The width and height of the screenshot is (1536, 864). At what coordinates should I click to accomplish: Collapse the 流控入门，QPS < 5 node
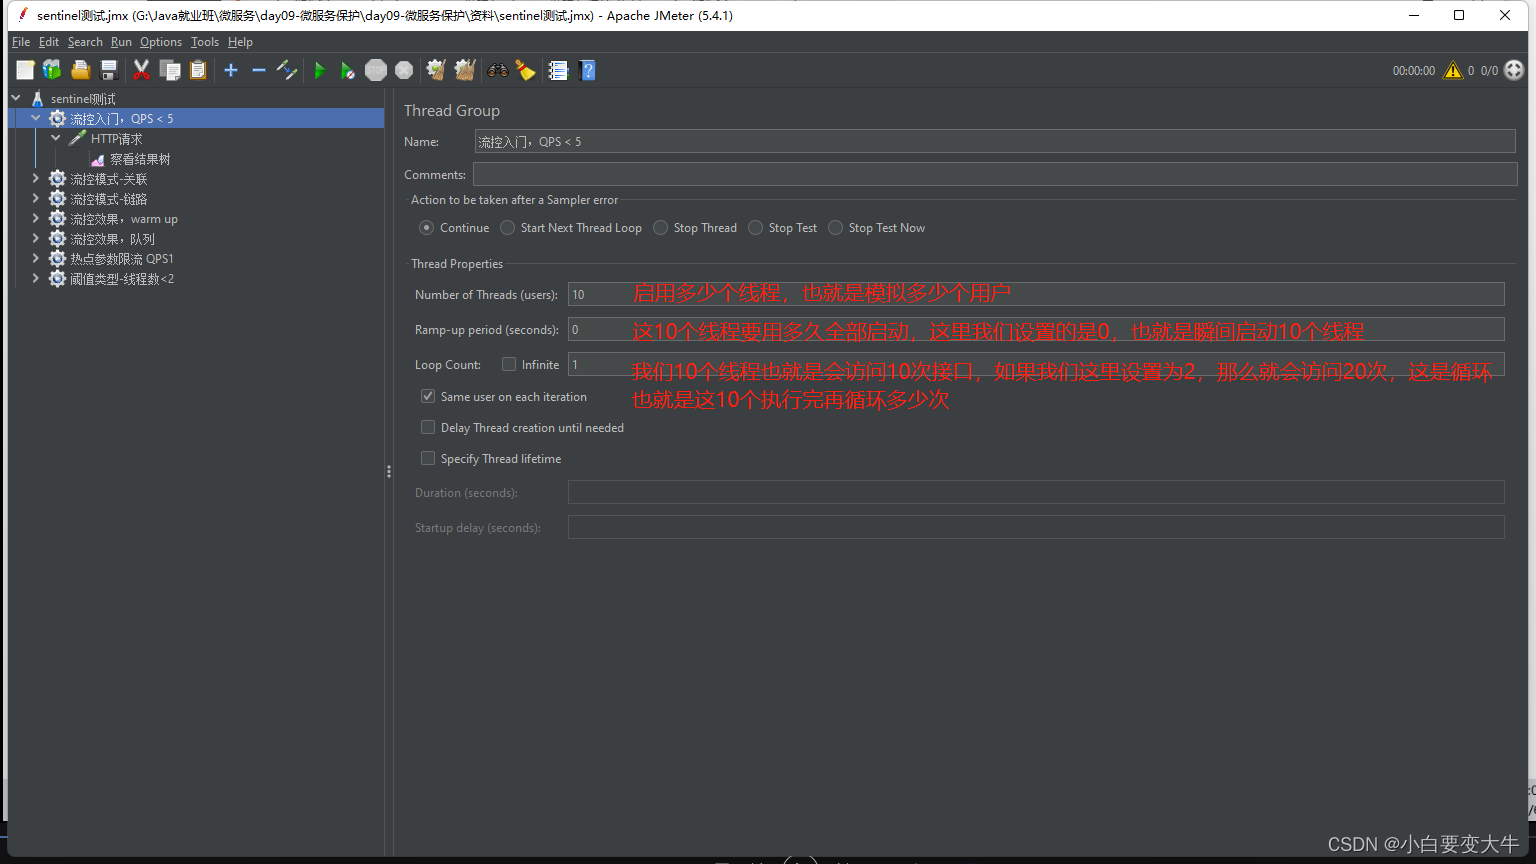[36, 118]
